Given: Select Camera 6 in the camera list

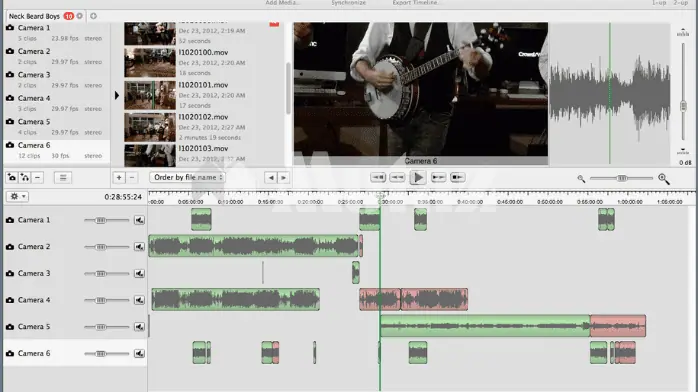Looking at the screenshot, I should 57,150.
